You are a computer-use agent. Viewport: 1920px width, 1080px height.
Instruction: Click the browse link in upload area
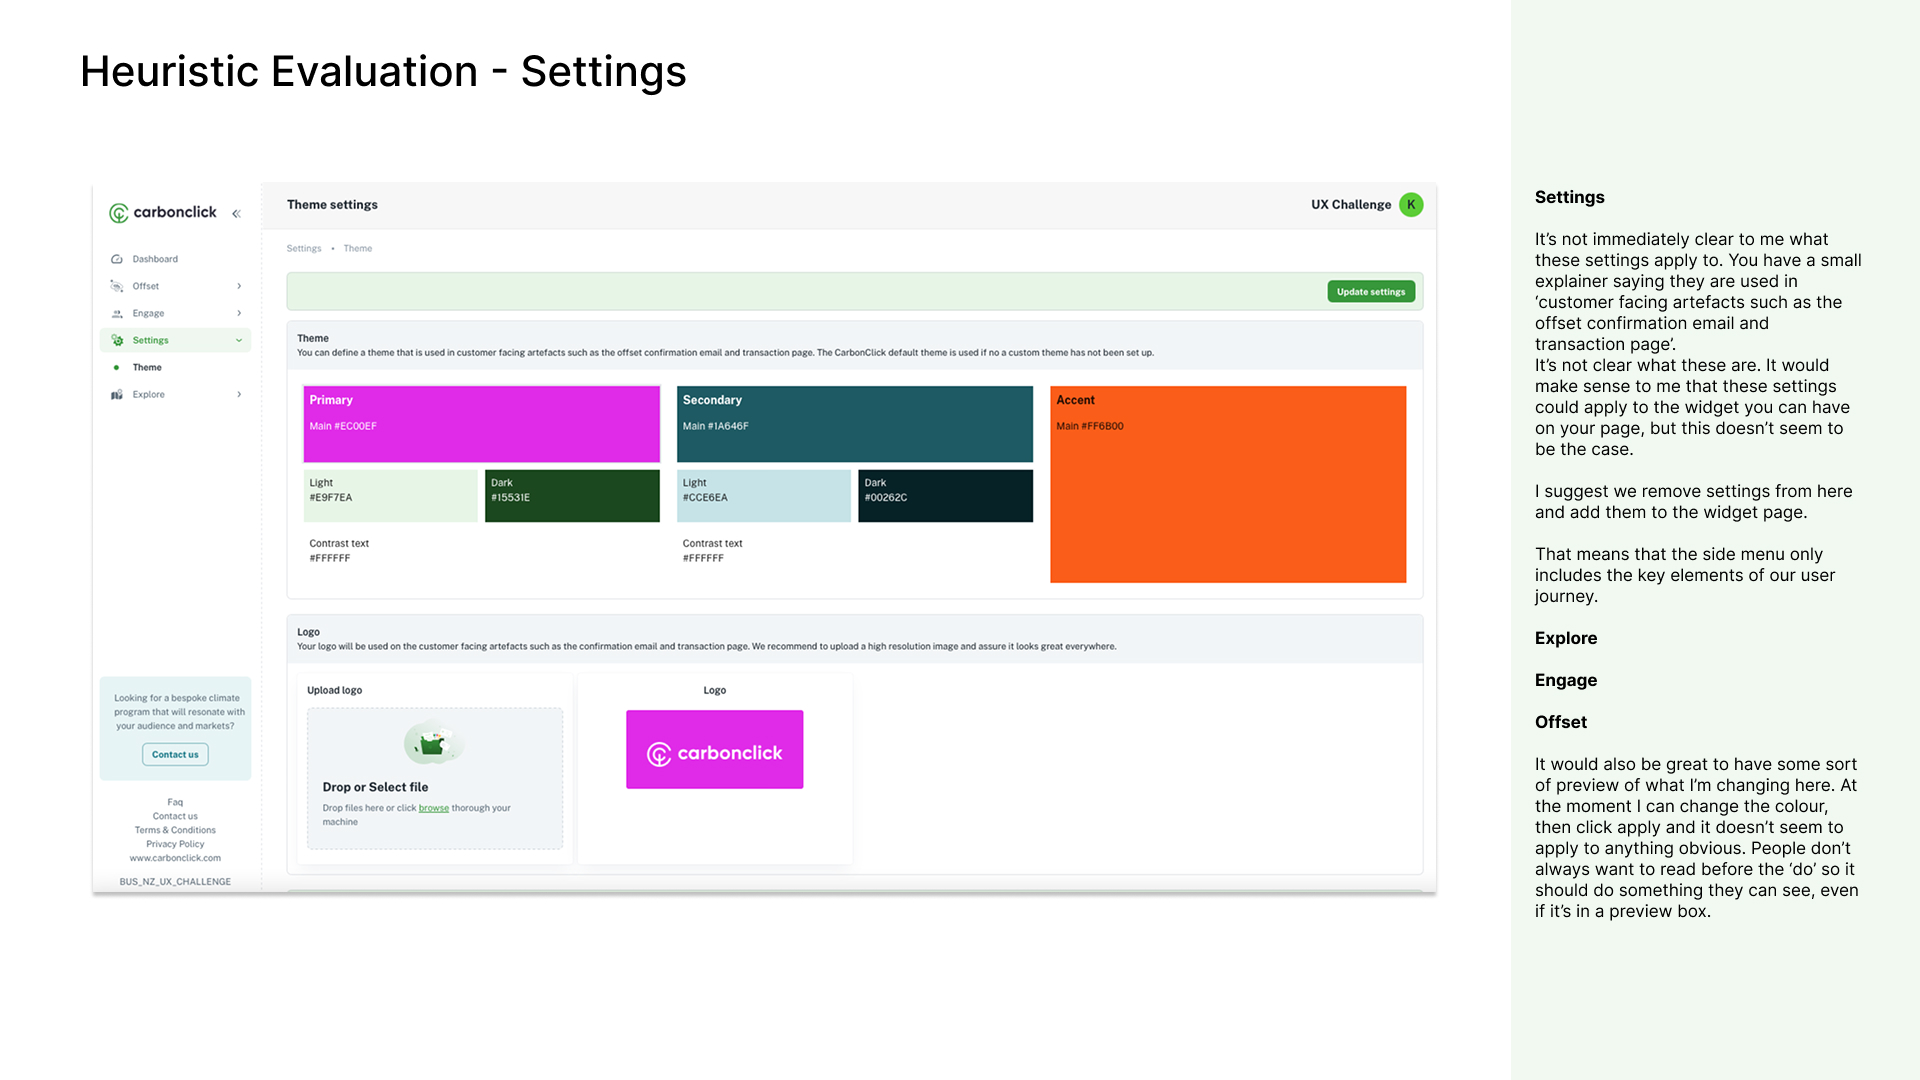(x=433, y=808)
